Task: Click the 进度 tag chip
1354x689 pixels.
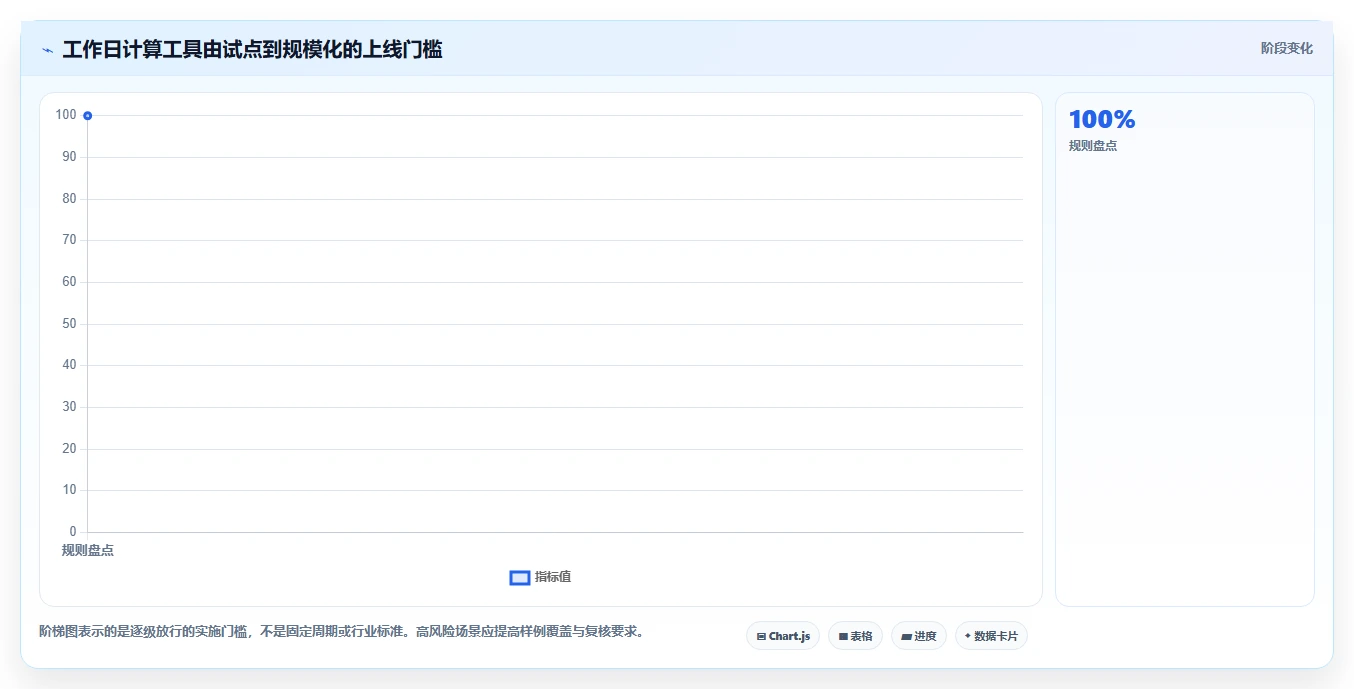Action: pyautogui.click(x=919, y=636)
